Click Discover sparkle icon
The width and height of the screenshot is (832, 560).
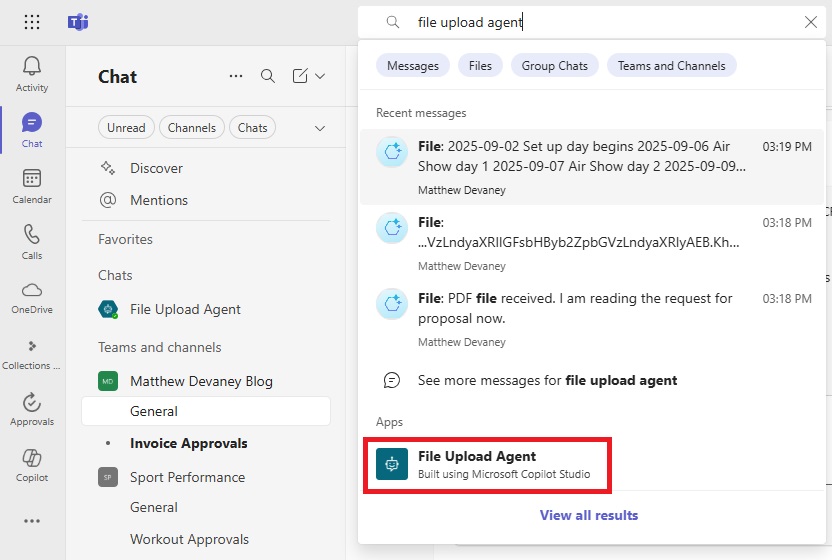[x=108, y=168]
